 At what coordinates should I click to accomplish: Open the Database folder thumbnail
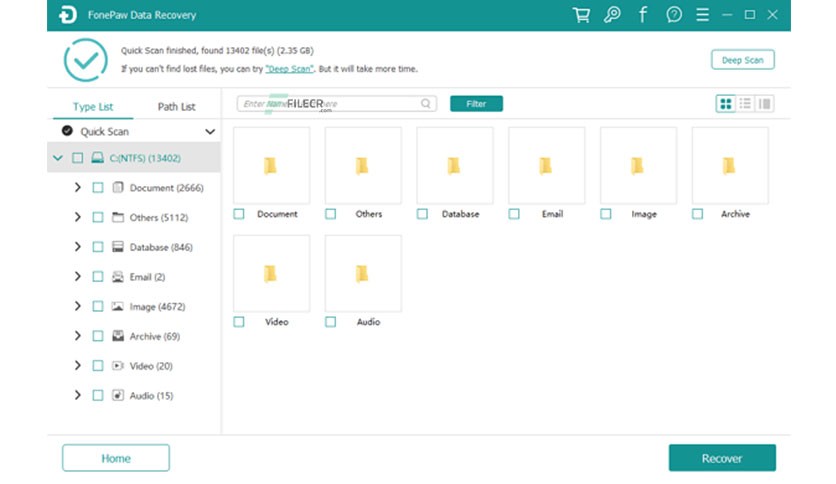point(455,165)
